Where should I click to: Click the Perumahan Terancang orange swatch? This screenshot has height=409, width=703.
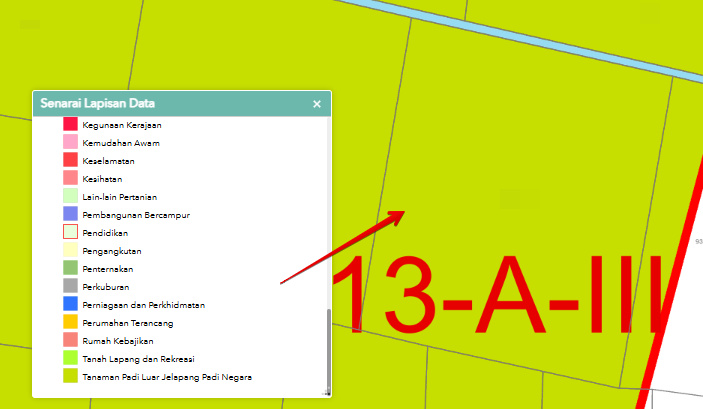click(x=70, y=322)
